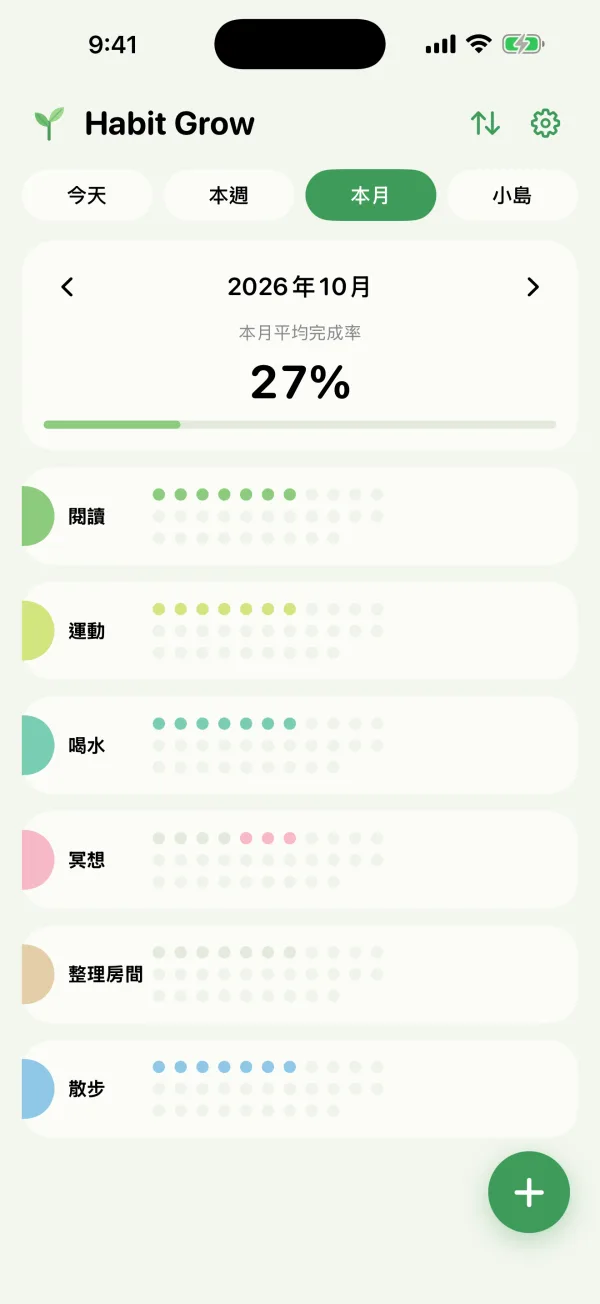
Task: Go to next month with right chevron
Action: click(x=533, y=287)
